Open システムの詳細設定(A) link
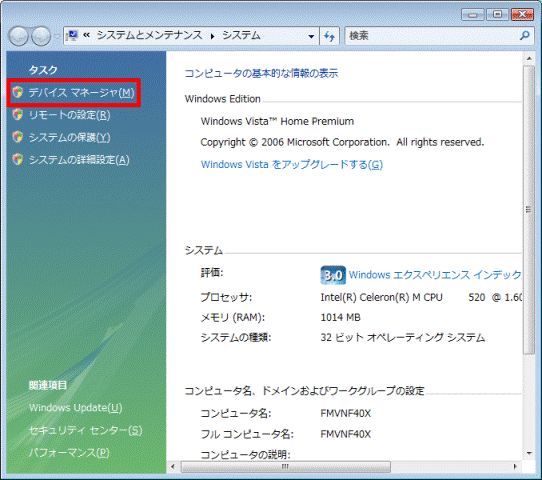The width and height of the screenshot is (542, 480). [79, 160]
